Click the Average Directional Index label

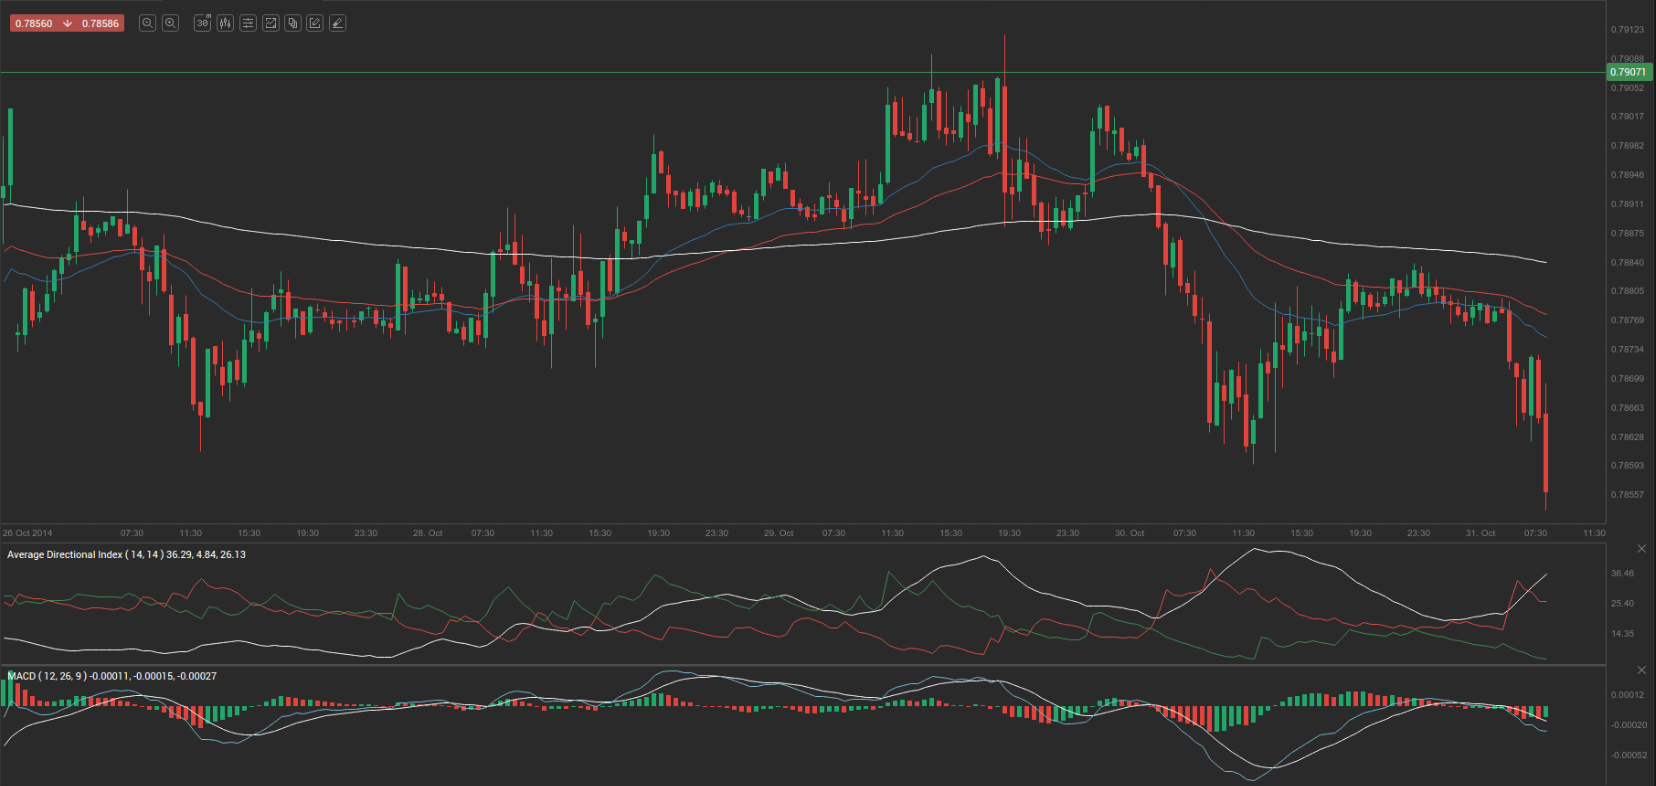pos(126,555)
